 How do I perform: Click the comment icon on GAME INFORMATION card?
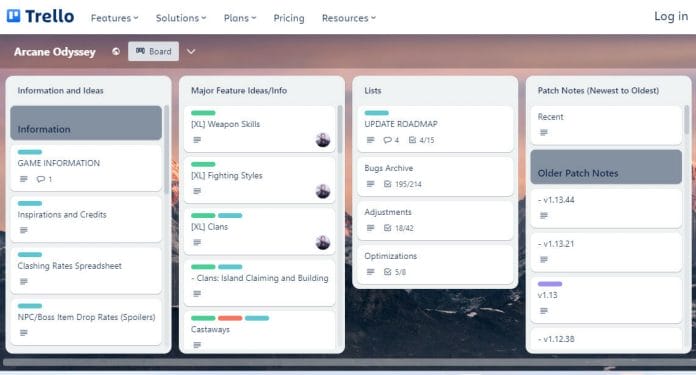(x=41, y=179)
